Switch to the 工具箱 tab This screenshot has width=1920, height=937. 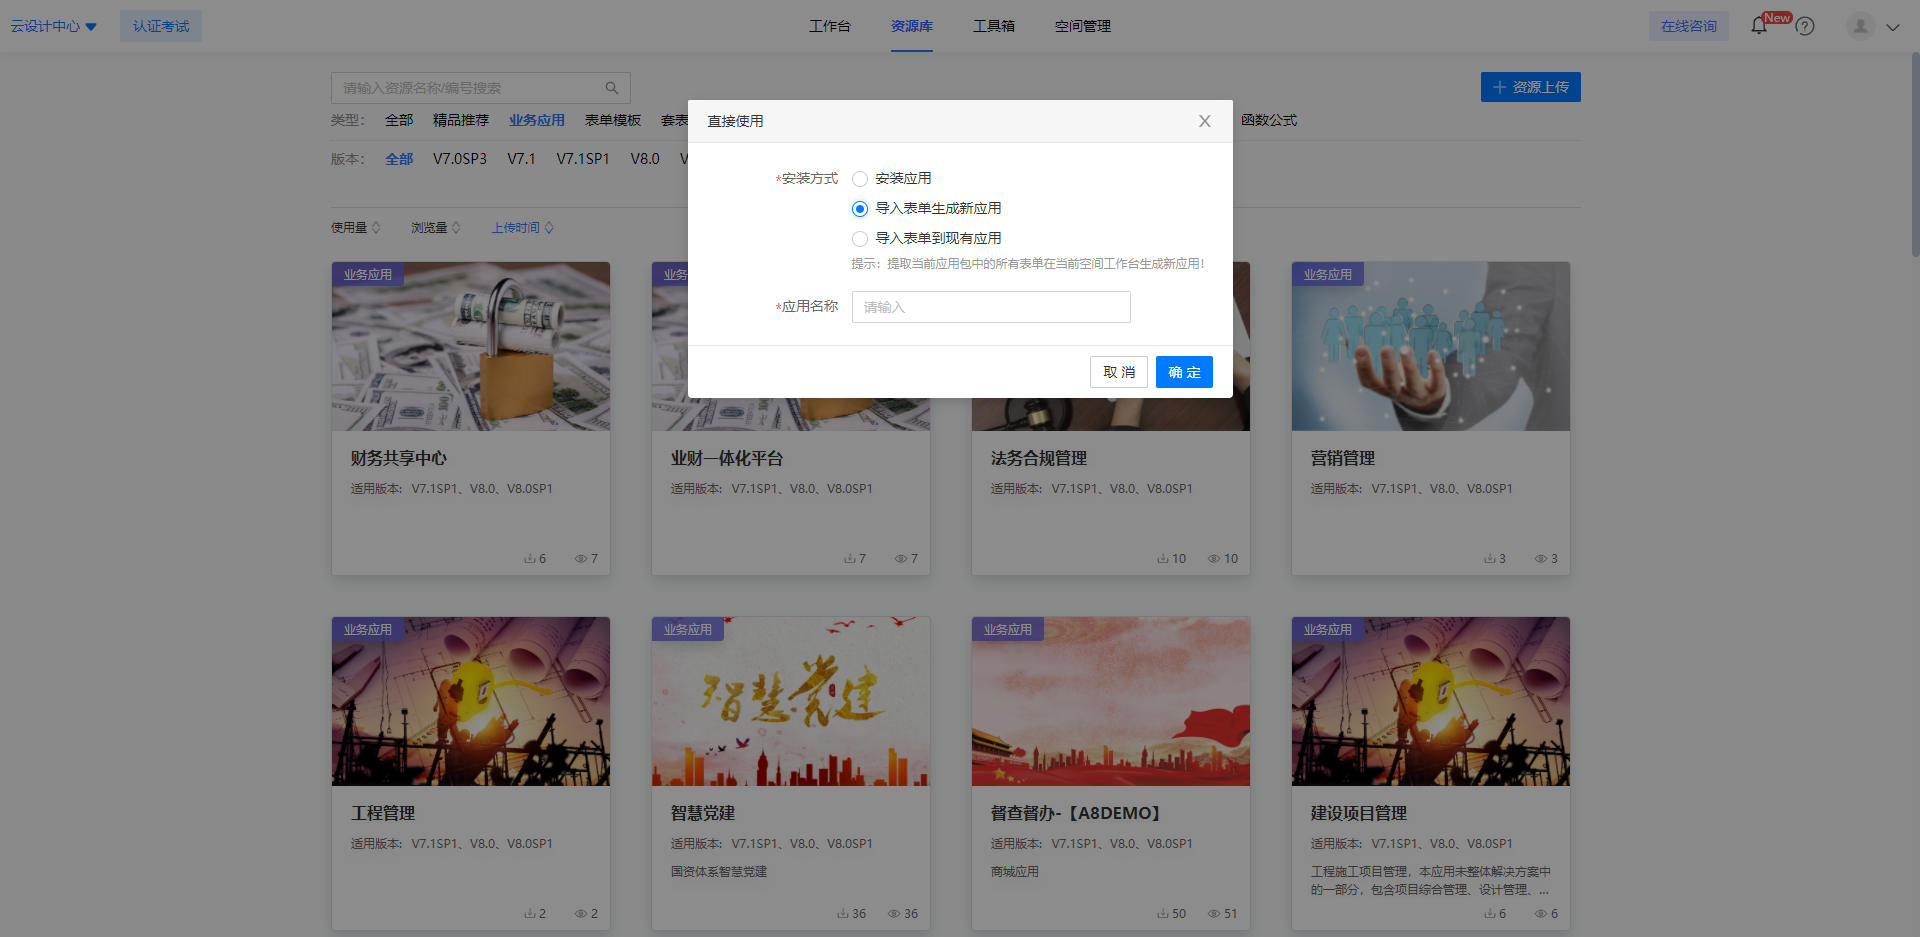tap(994, 26)
